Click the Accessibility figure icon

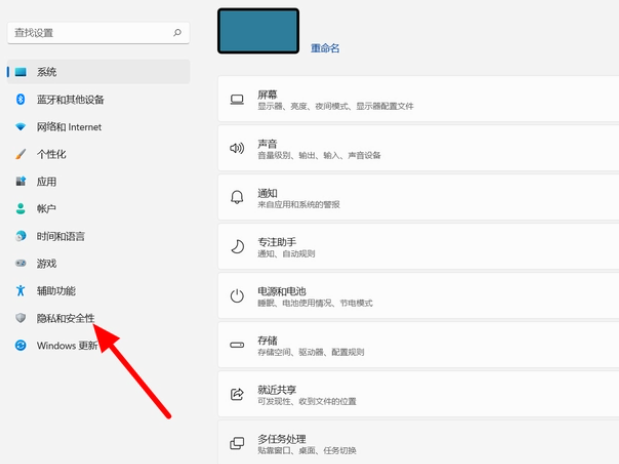point(20,291)
